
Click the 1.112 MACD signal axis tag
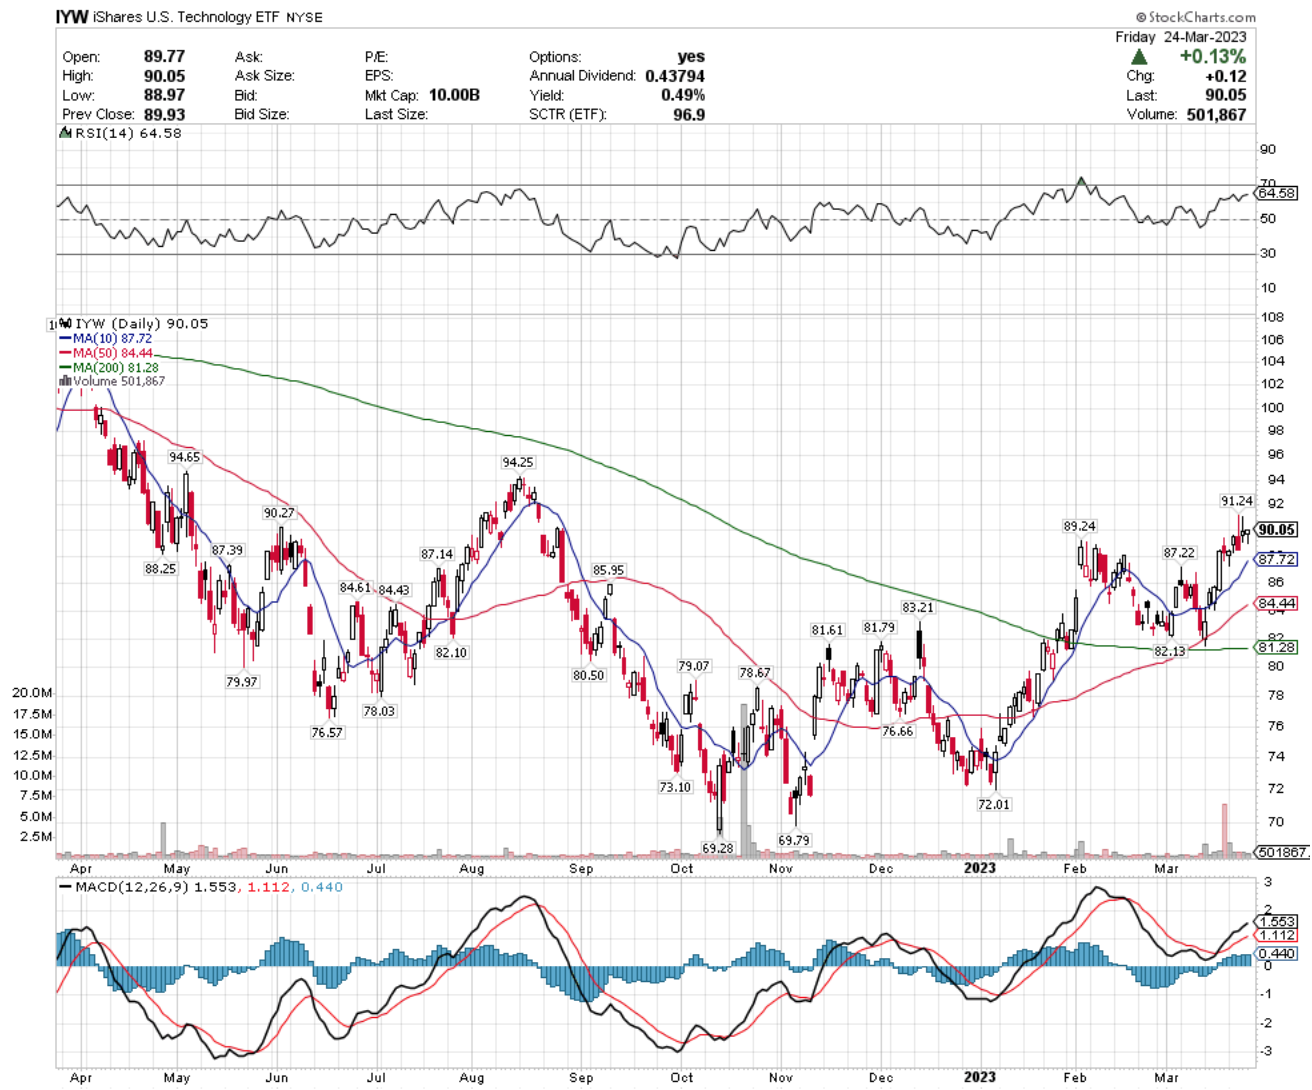(x=1277, y=935)
